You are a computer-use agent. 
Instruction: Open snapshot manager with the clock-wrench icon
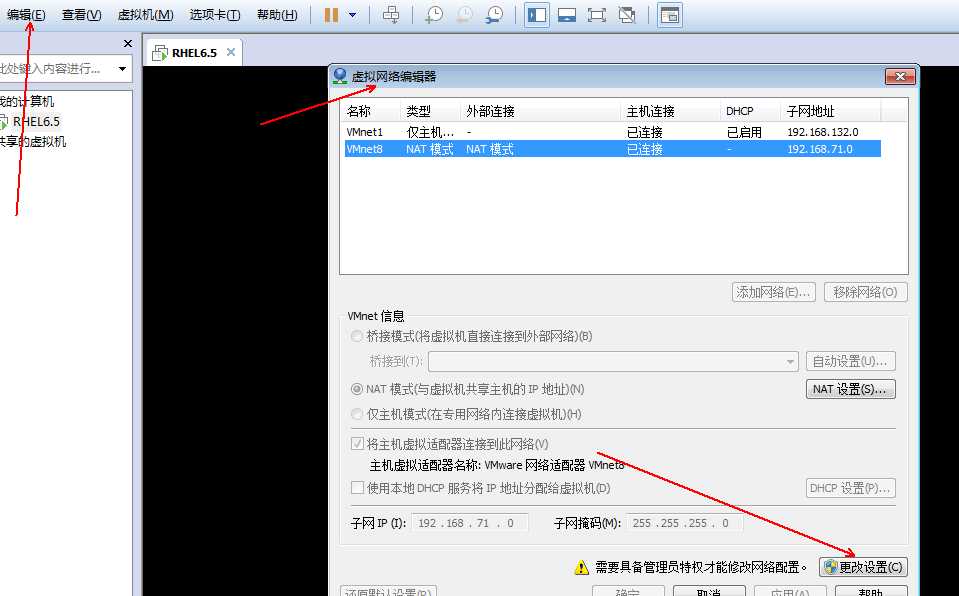[x=494, y=15]
